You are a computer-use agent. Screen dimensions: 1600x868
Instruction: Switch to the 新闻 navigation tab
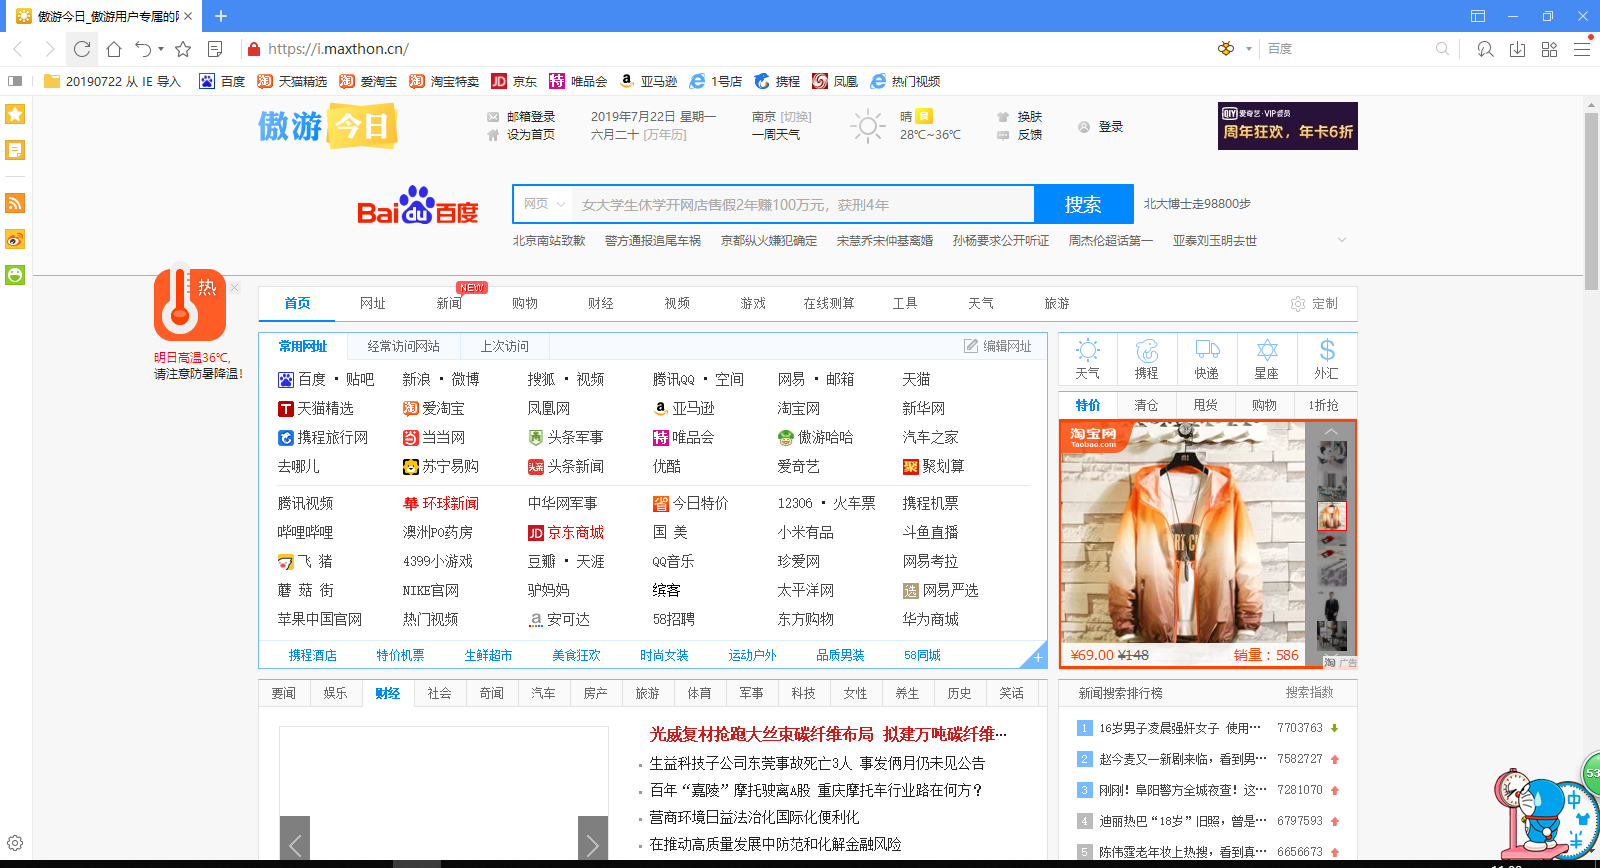click(449, 303)
